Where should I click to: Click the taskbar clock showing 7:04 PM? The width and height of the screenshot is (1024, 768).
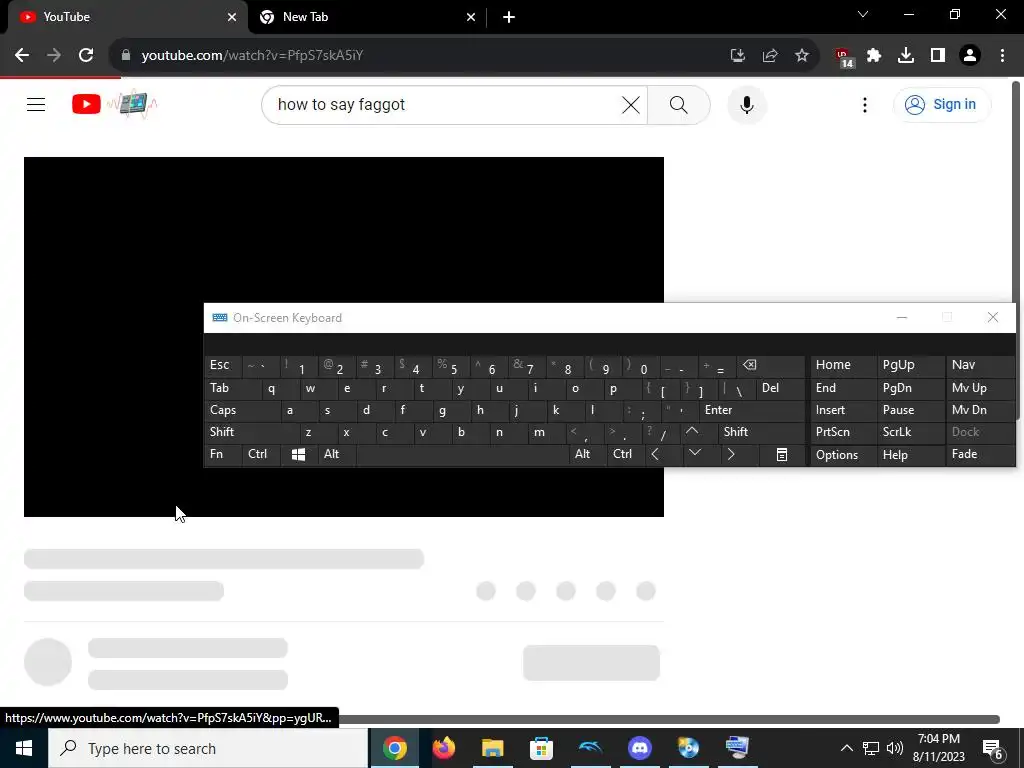pos(938,748)
